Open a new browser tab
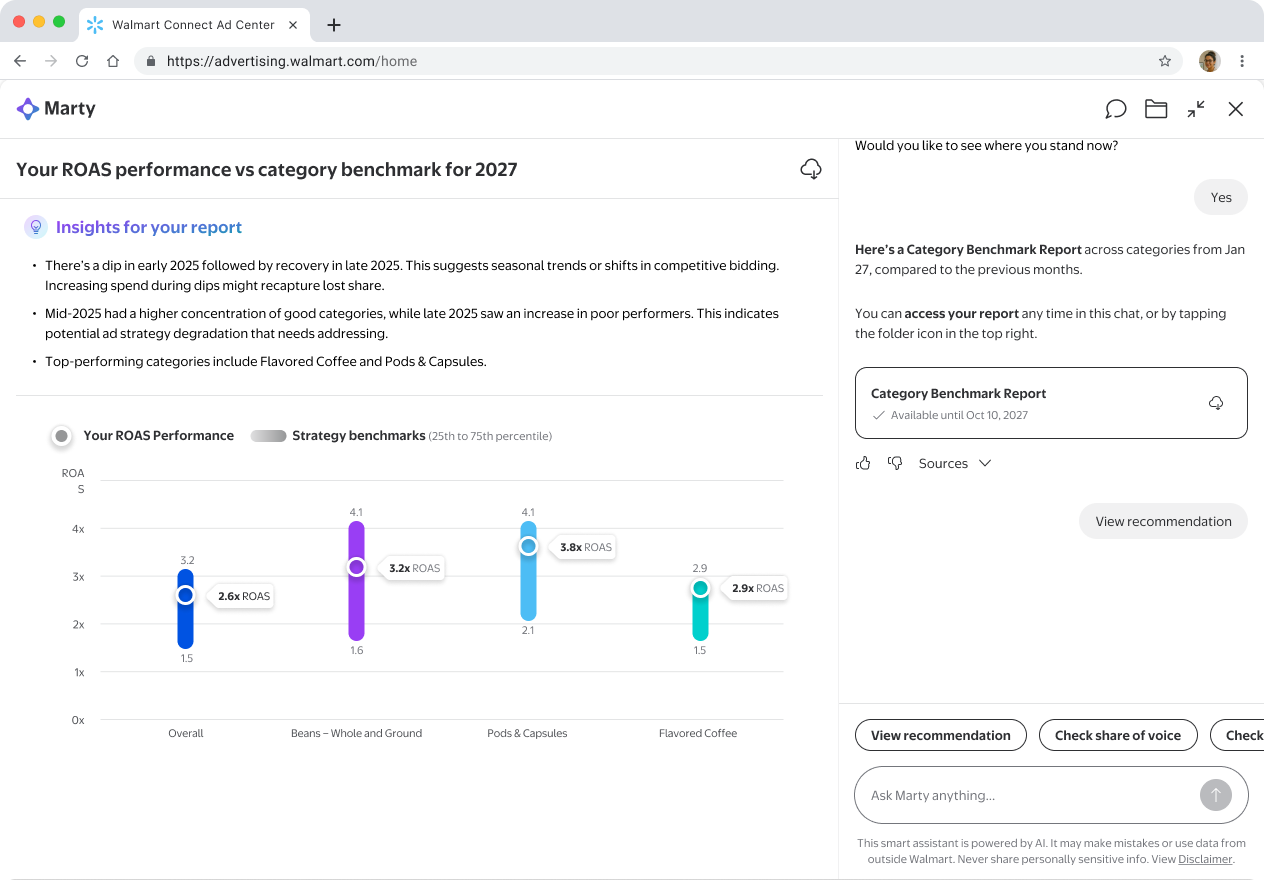The width and height of the screenshot is (1264, 880). point(334,25)
